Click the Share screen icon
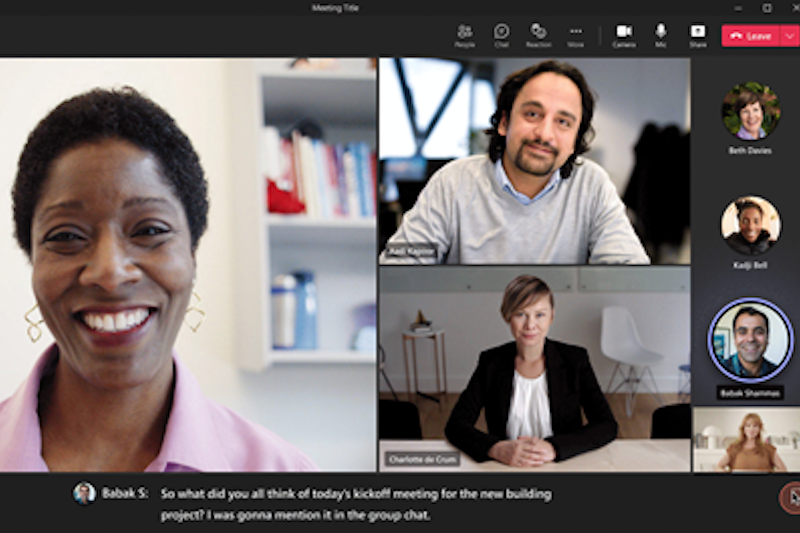The height and width of the screenshot is (533, 800). [697, 35]
